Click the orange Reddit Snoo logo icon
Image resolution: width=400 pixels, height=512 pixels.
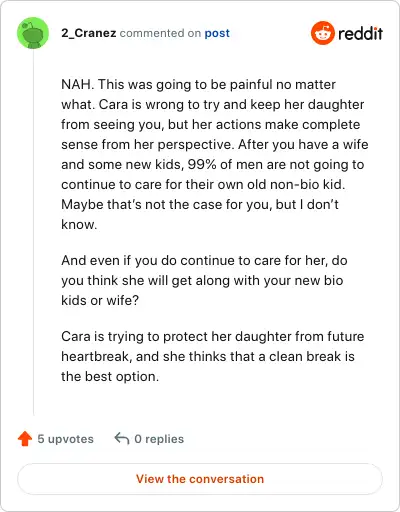(322, 33)
